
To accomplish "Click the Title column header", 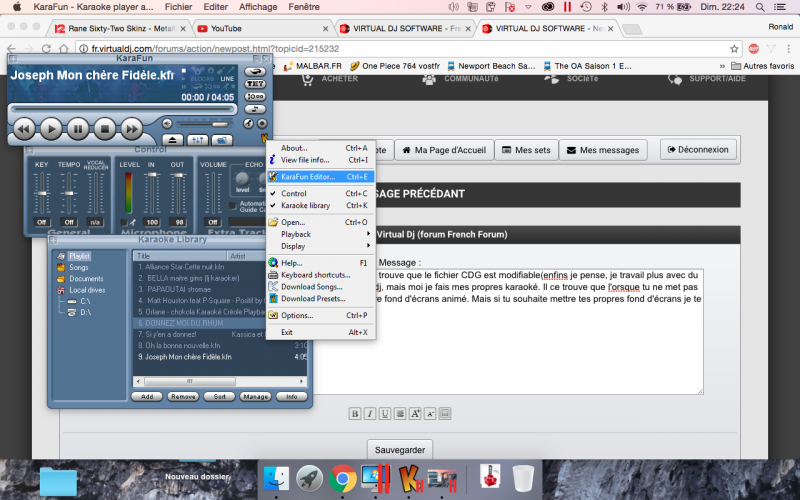I will (x=180, y=256).
